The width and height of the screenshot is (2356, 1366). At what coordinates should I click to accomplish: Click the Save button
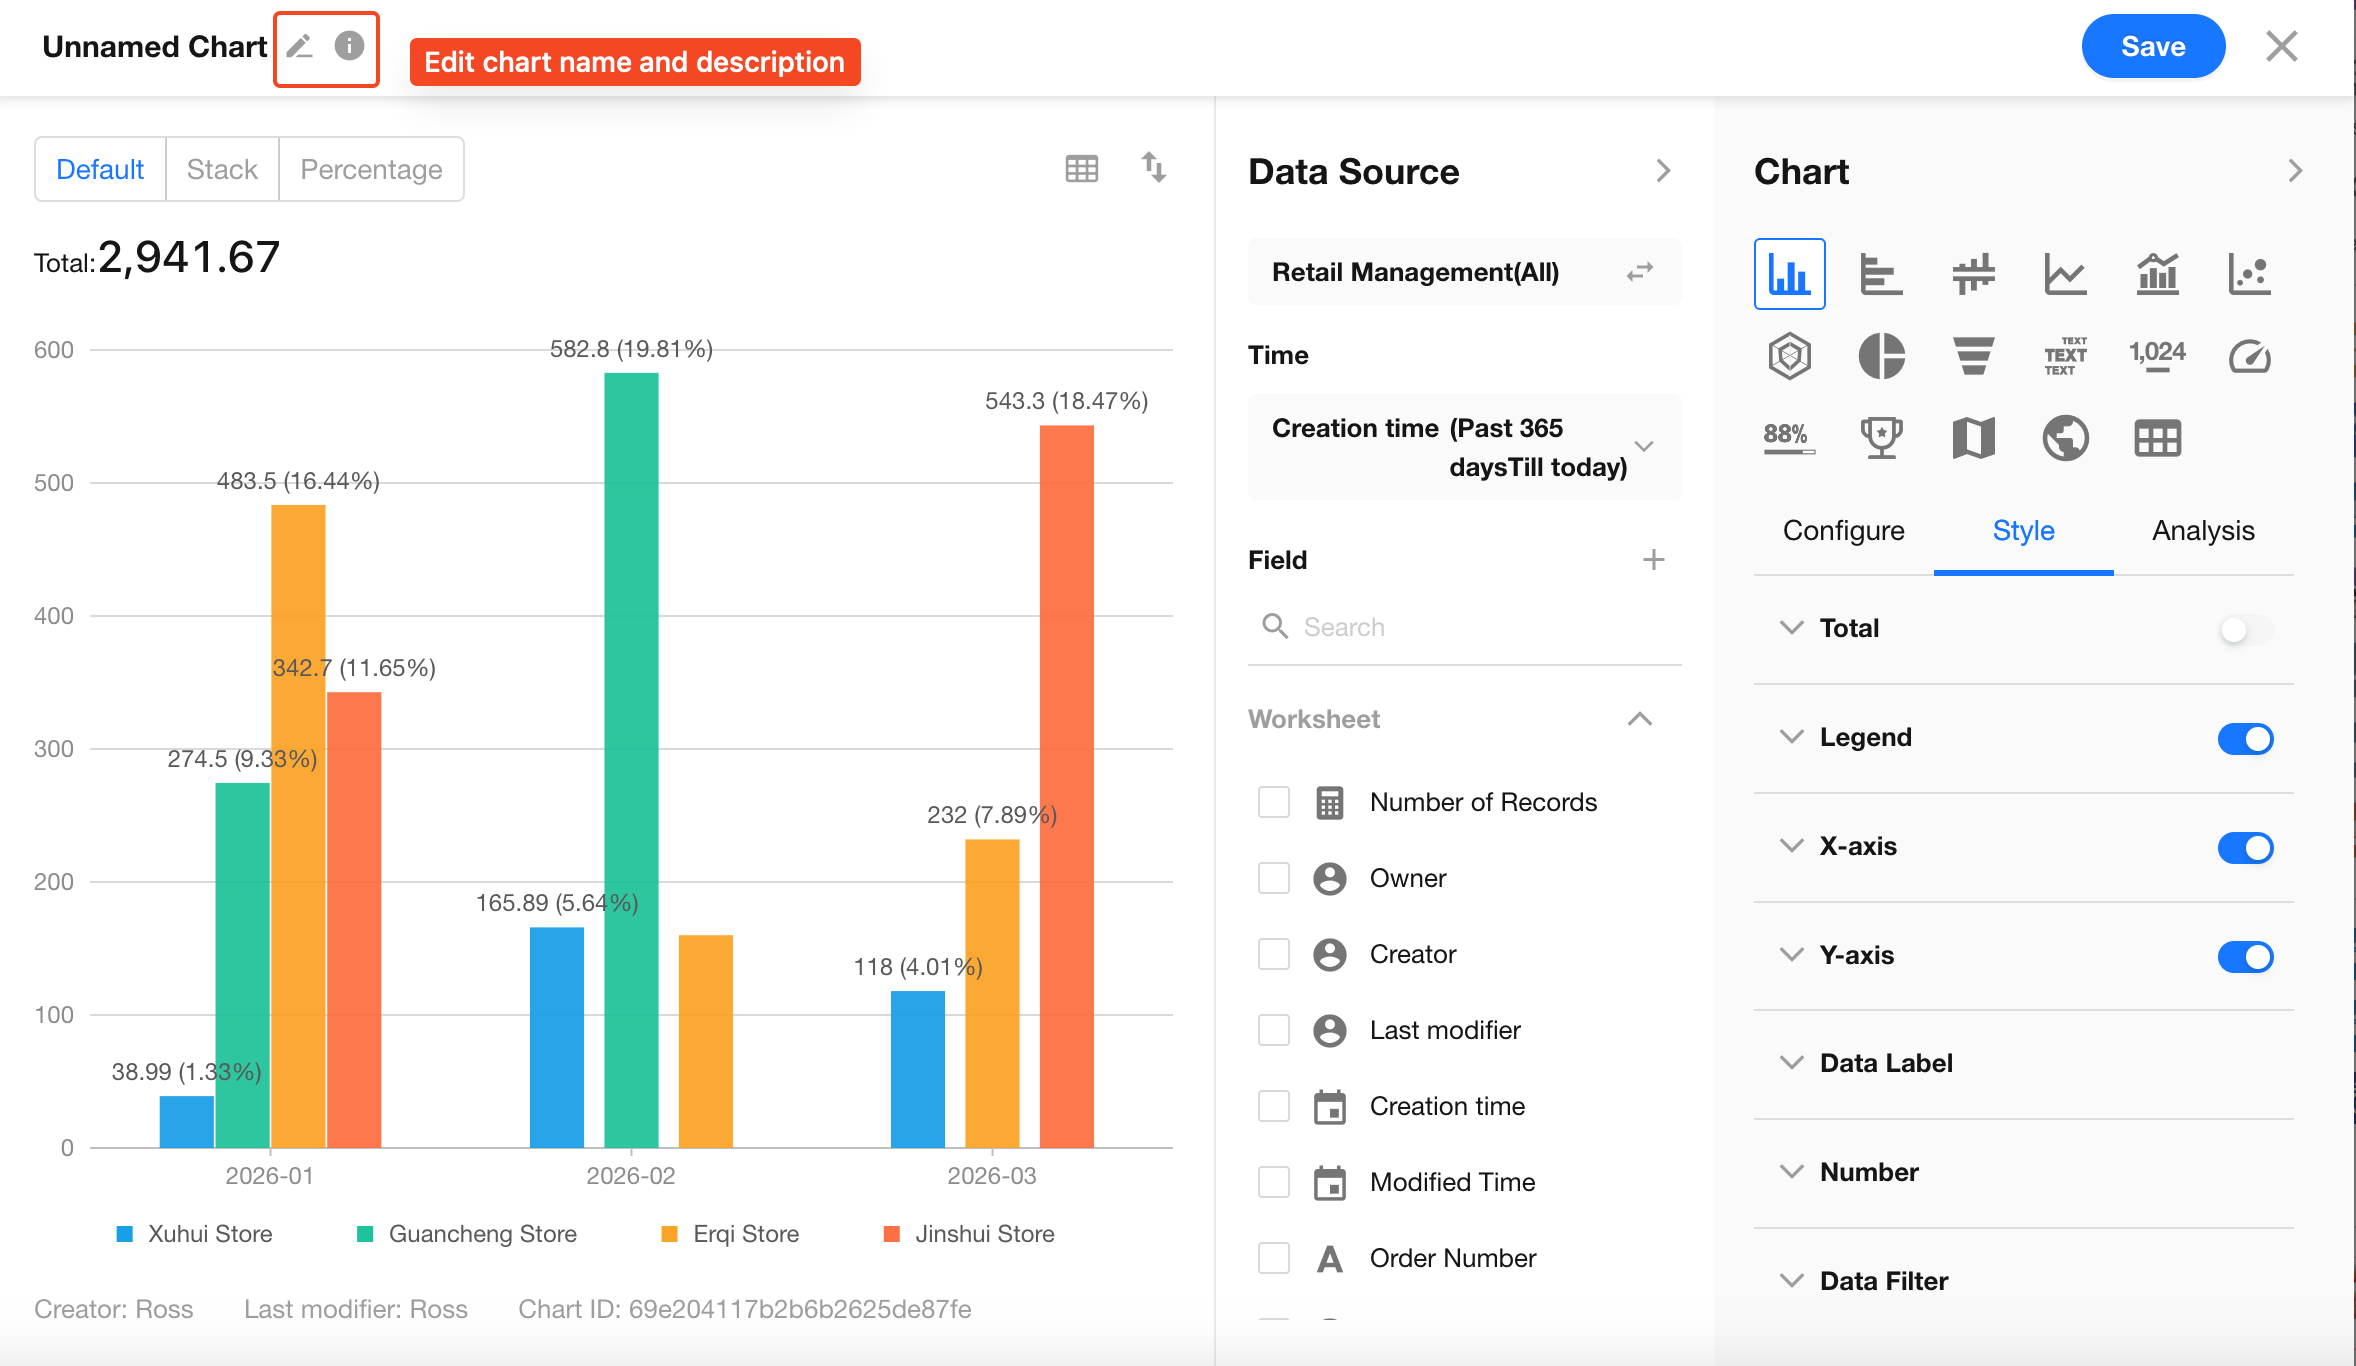[x=2152, y=47]
